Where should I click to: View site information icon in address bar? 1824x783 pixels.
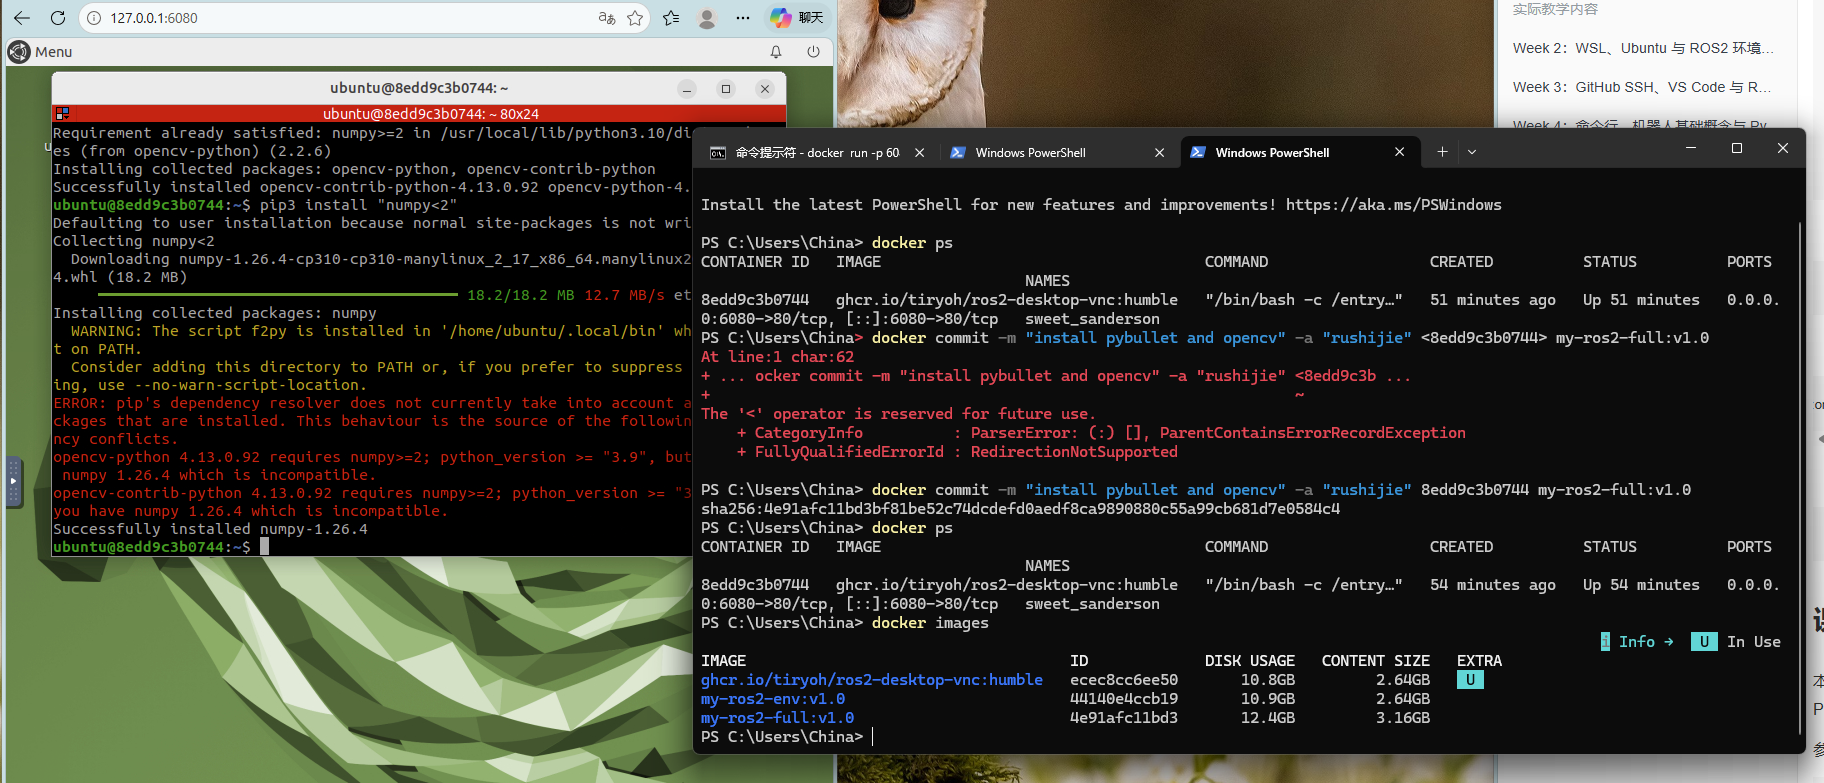pyautogui.click(x=94, y=18)
